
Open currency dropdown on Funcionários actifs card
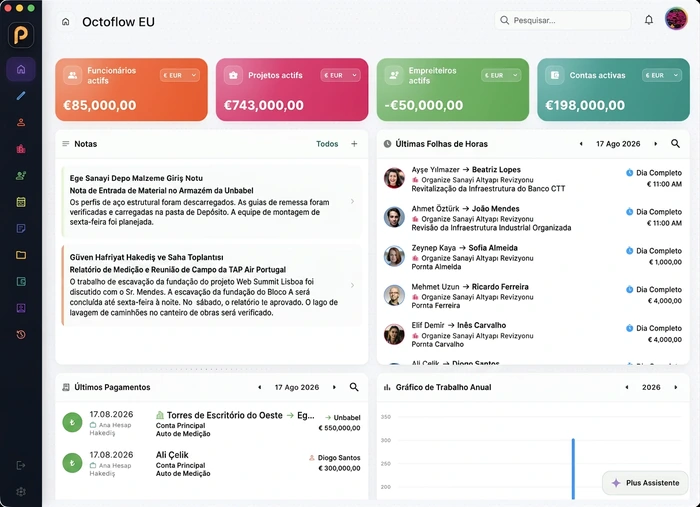180,75
